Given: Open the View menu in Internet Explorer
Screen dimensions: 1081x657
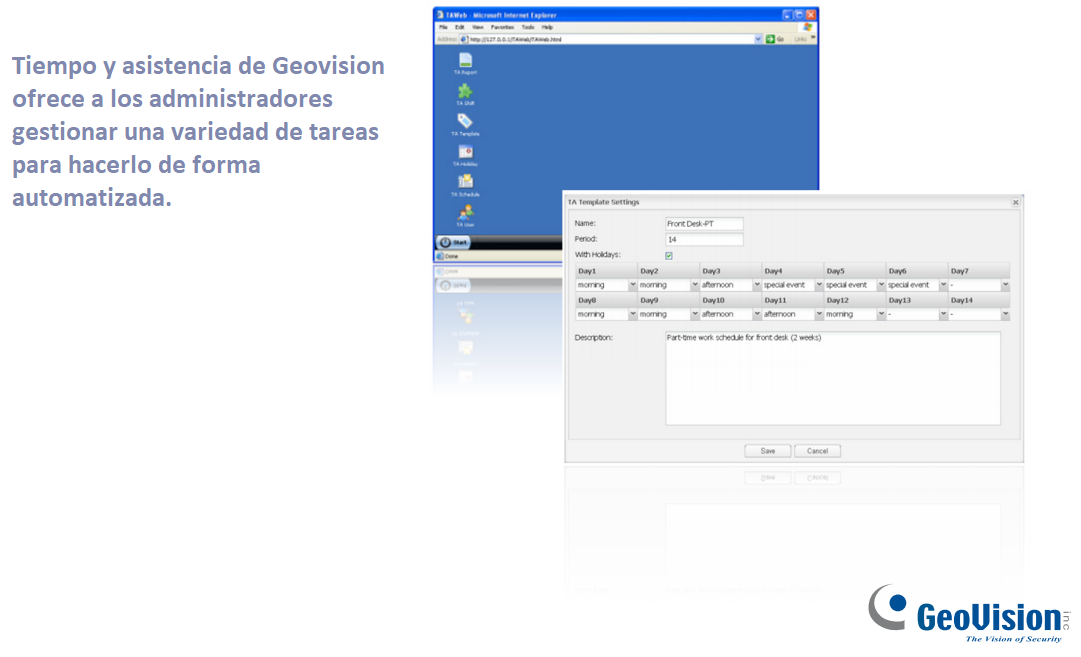Looking at the screenshot, I should pyautogui.click(x=477, y=28).
